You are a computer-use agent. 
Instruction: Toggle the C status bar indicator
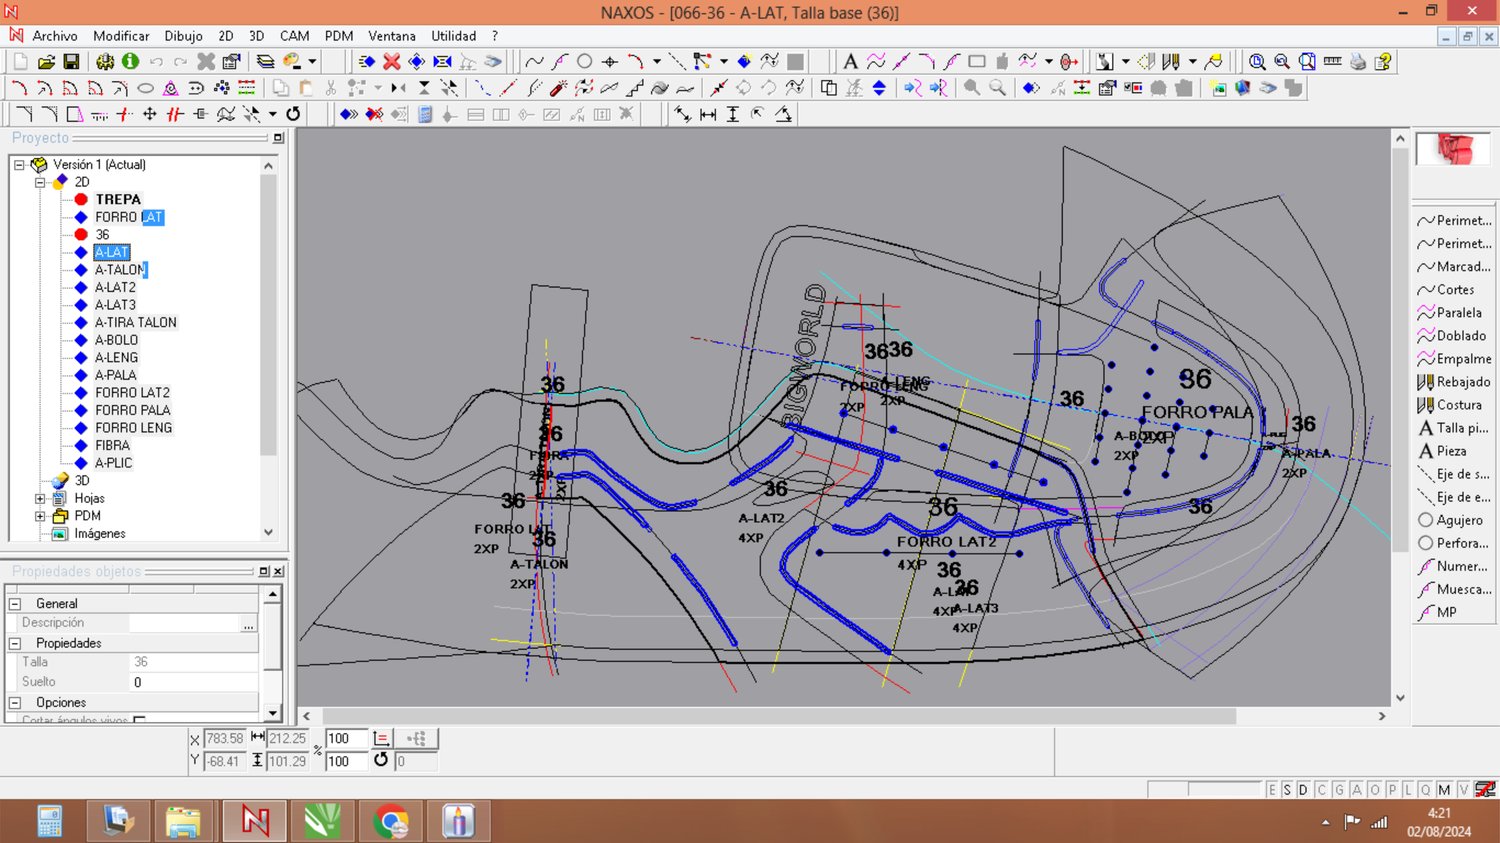pyautogui.click(x=1321, y=790)
